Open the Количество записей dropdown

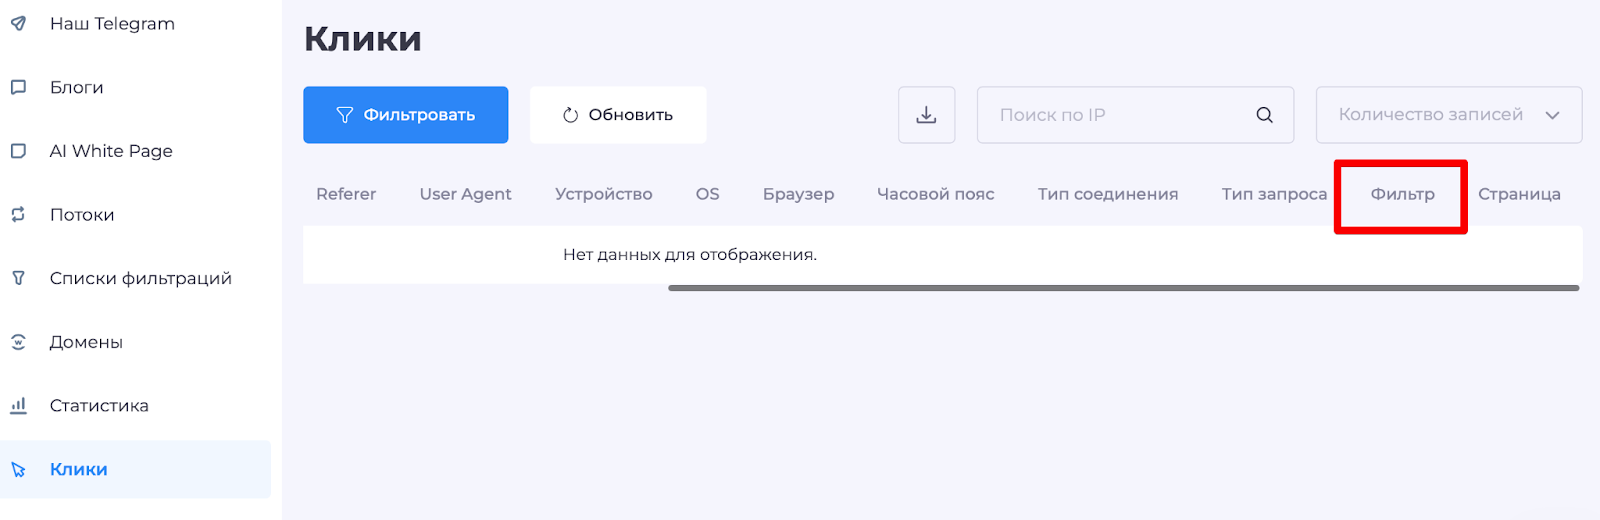[x=1448, y=115]
